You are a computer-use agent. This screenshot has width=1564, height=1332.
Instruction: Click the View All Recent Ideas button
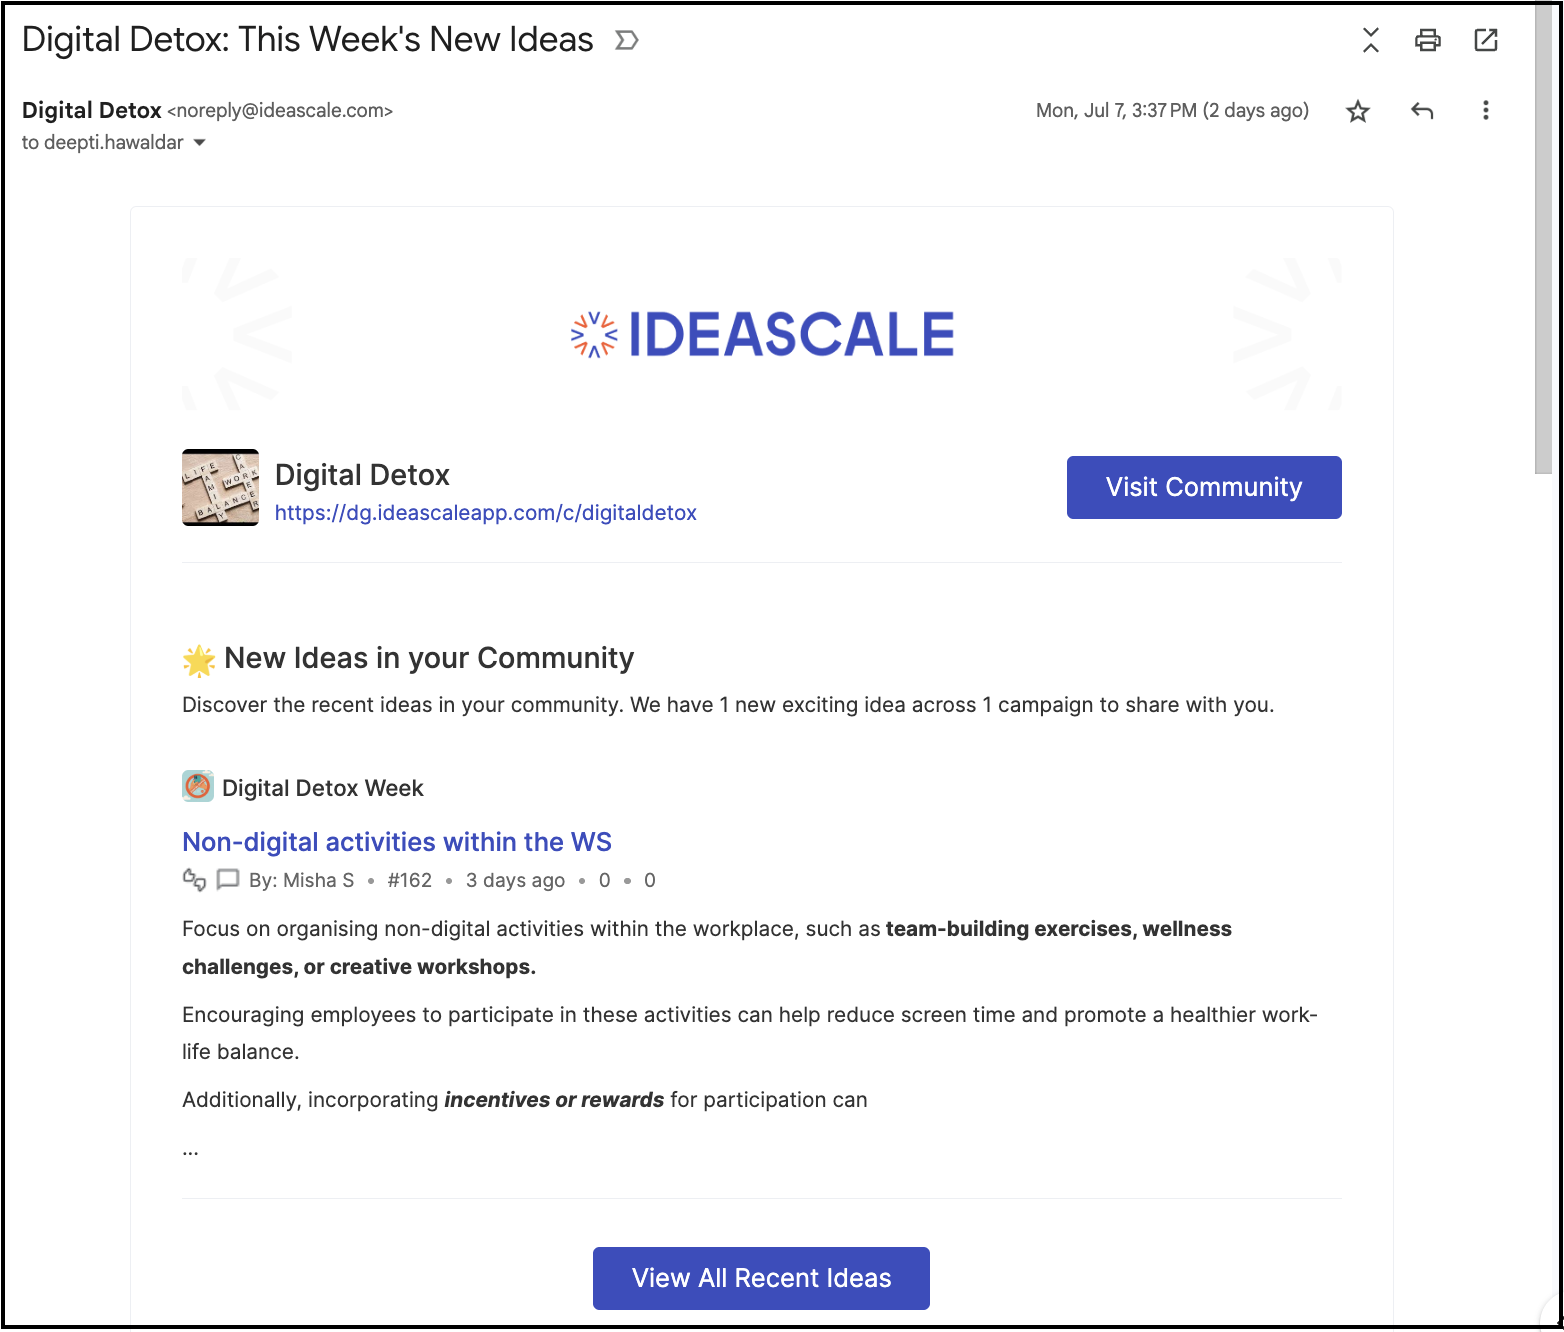(x=761, y=1278)
